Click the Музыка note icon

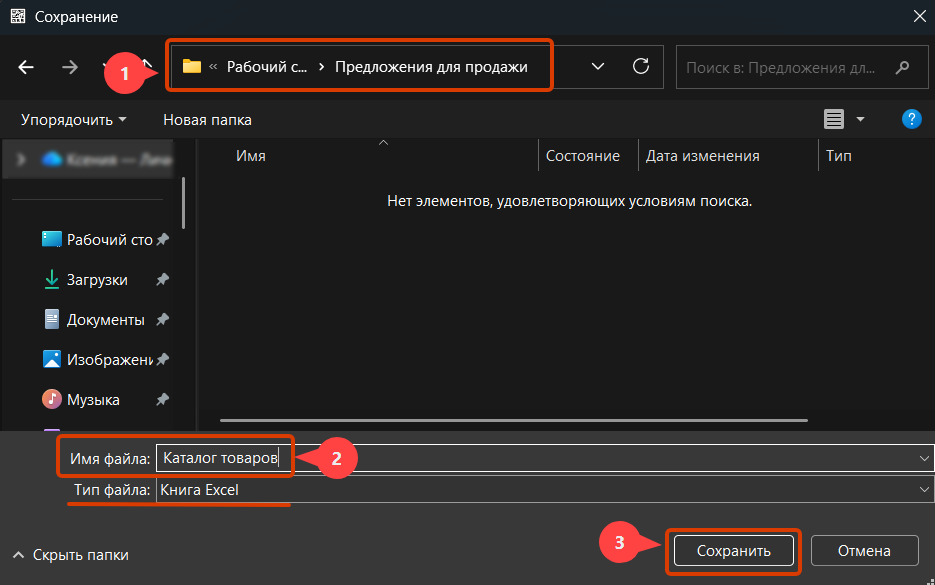click(x=52, y=399)
